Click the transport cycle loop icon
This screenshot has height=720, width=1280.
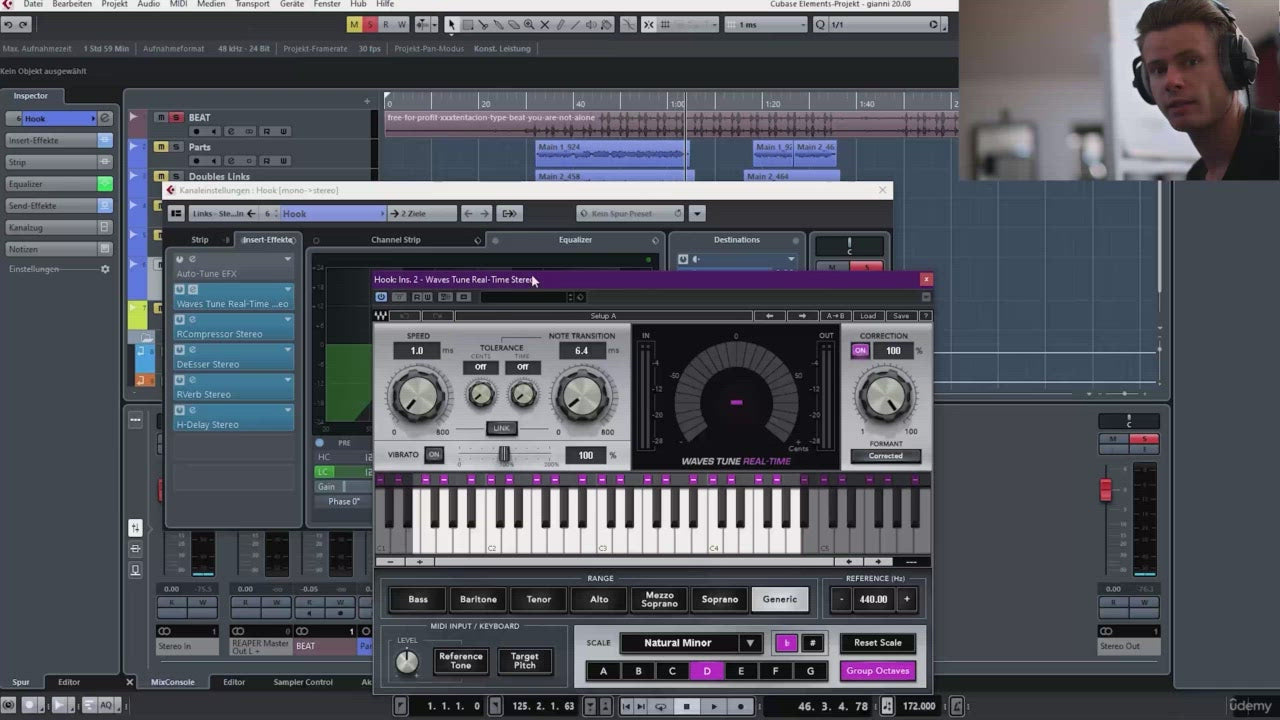(660, 707)
